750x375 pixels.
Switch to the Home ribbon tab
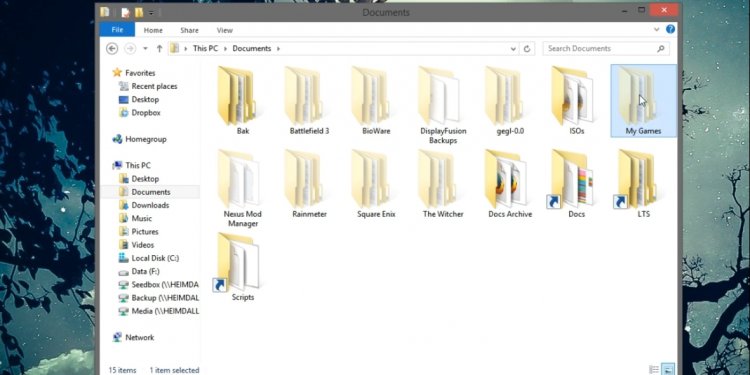[153, 30]
